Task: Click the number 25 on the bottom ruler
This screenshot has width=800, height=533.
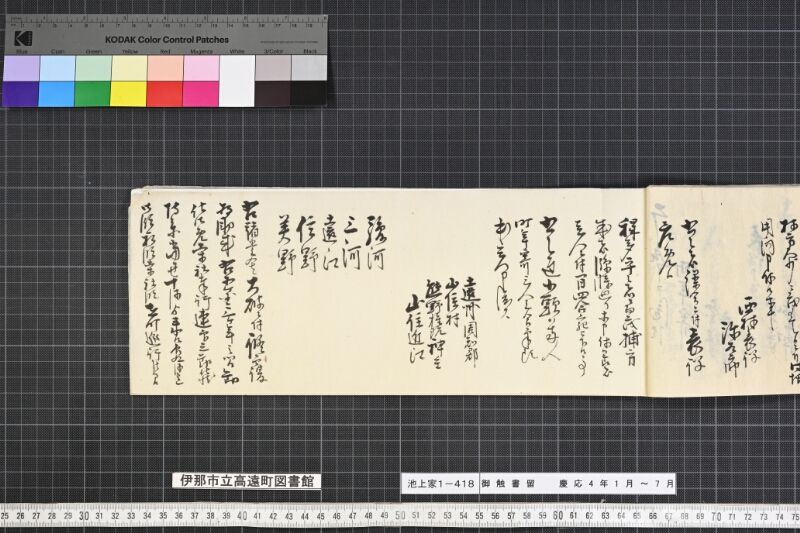Action: [x=5, y=516]
